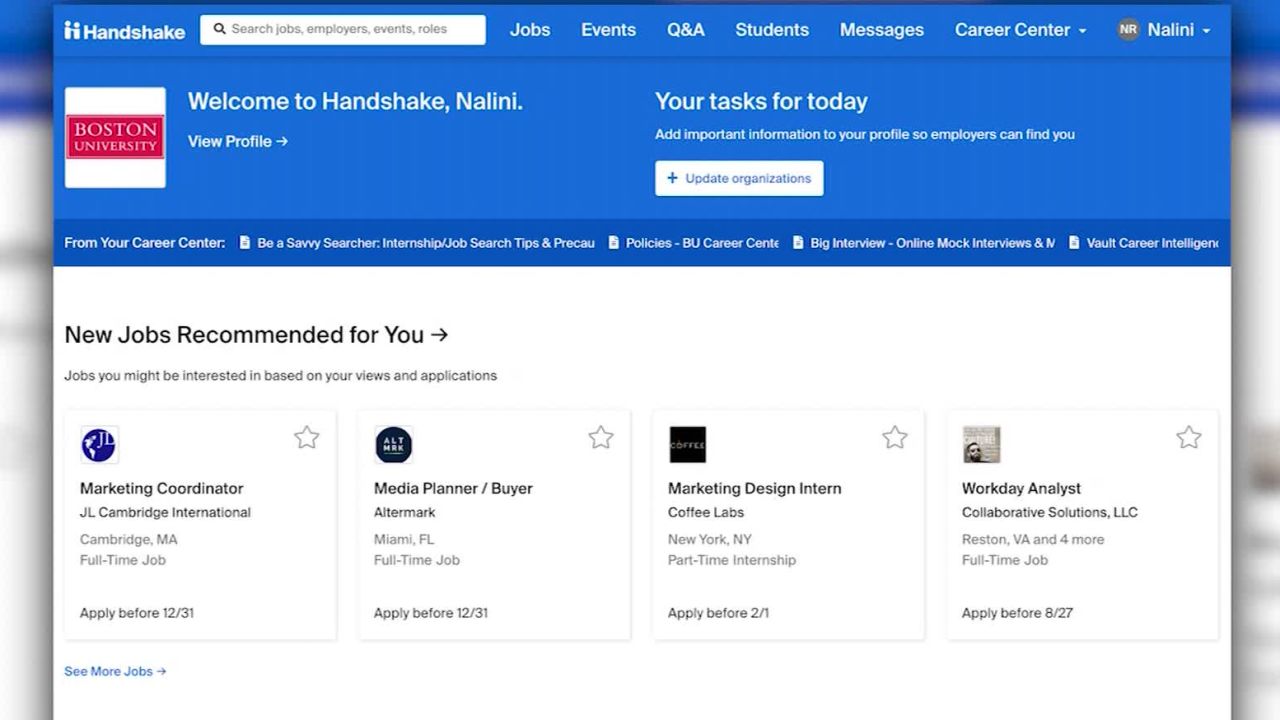Click JL Cambridge International employer name
The image size is (1280, 720).
165,512
